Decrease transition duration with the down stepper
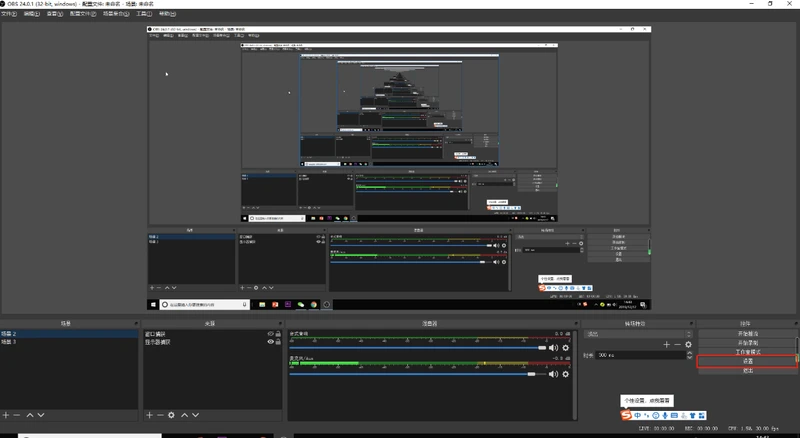The width and height of the screenshot is (800, 438). 690,357
